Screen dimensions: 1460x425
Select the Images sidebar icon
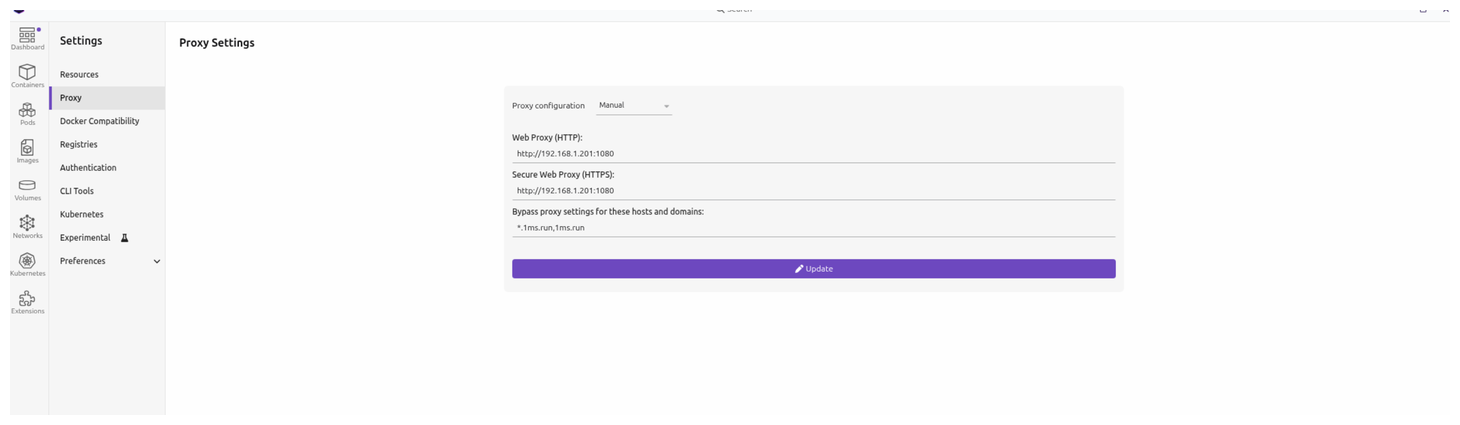(x=27, y=150)
